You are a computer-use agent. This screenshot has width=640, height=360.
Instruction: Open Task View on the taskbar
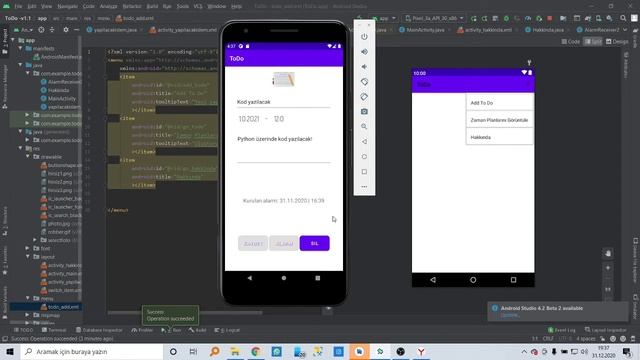193,351
